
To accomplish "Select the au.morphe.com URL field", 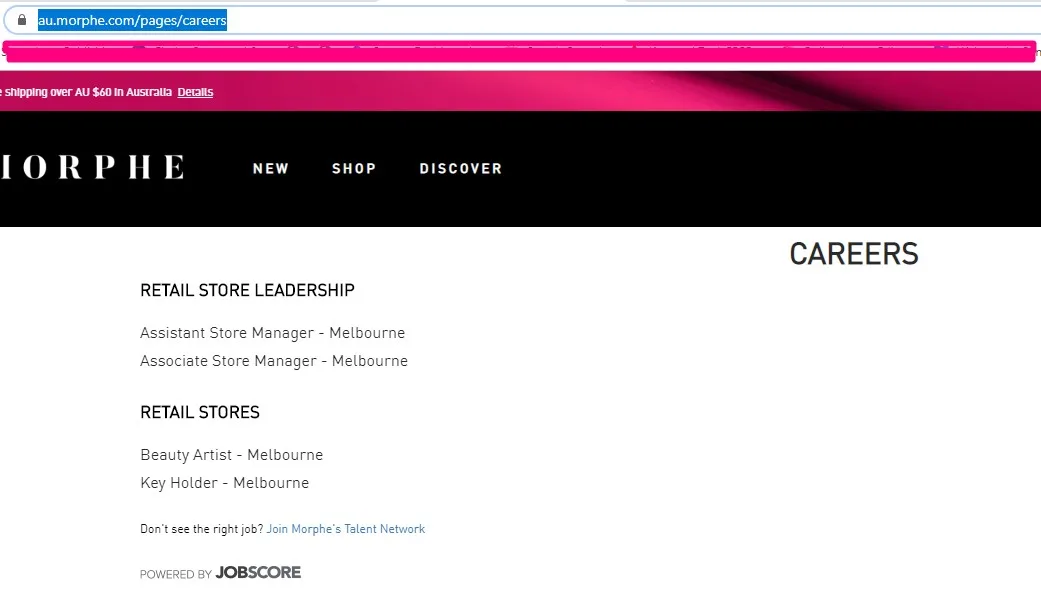I will [x=133, y=20].
